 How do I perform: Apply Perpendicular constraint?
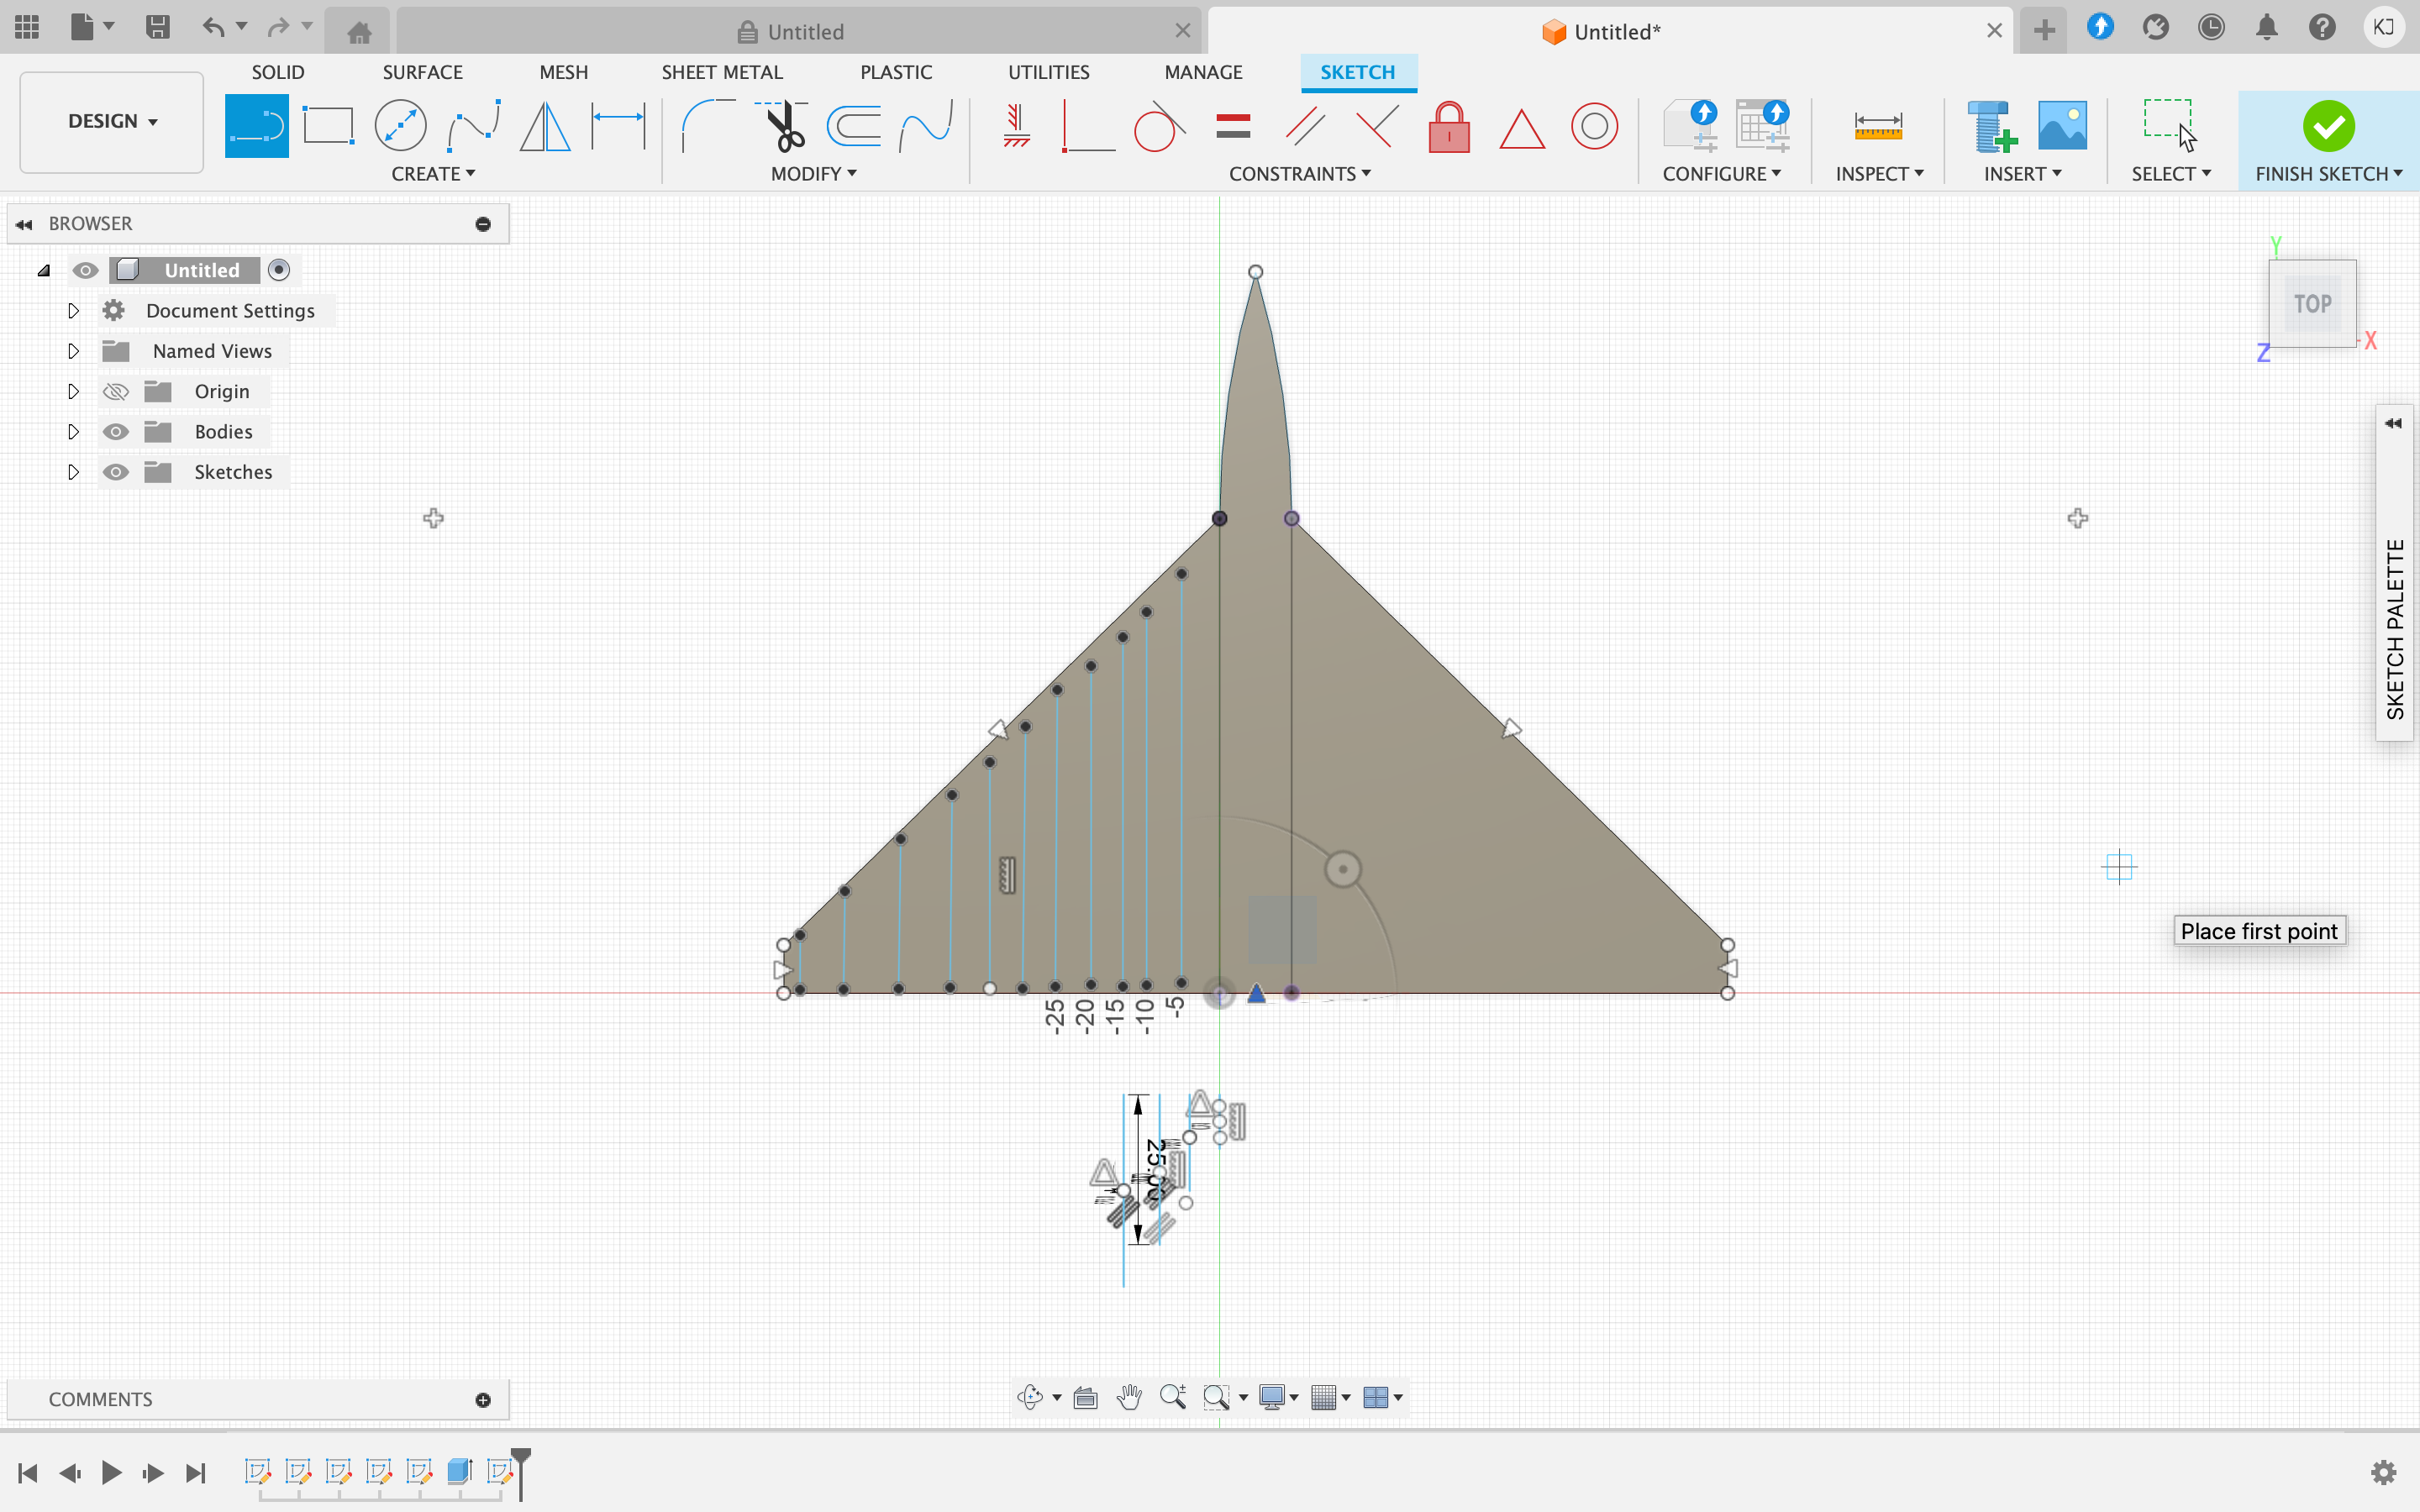(x=1088, y=126)
